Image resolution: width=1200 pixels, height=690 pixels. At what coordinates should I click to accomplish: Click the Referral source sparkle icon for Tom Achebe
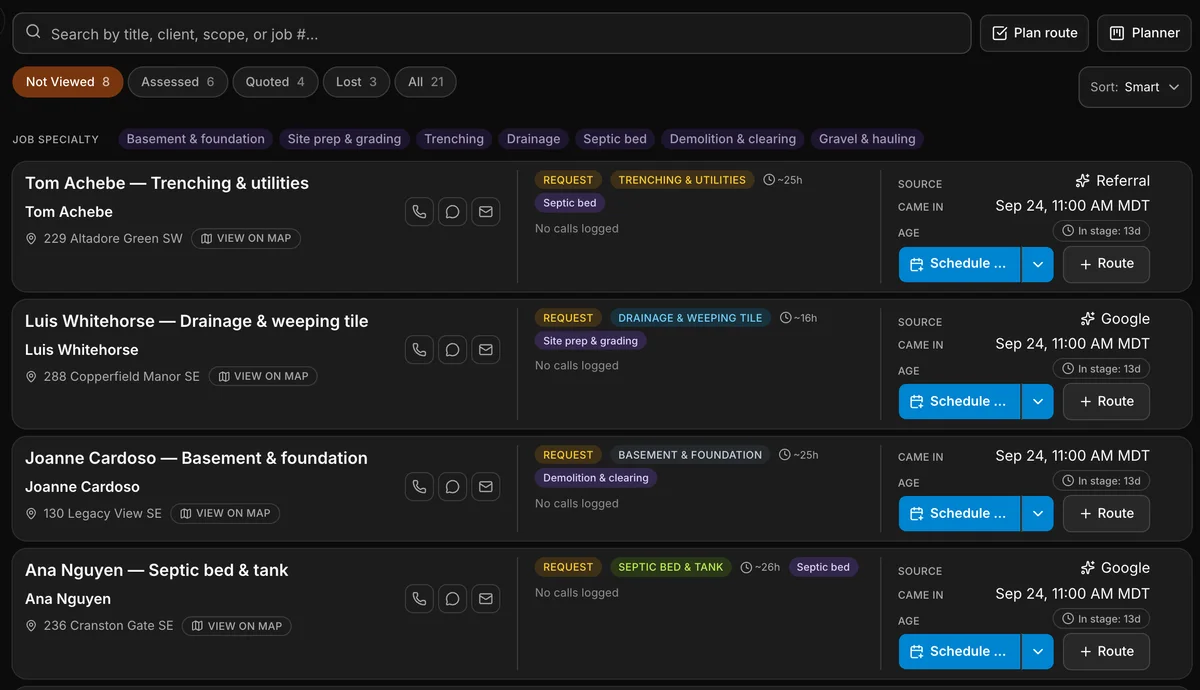[x=1082, y=181]
